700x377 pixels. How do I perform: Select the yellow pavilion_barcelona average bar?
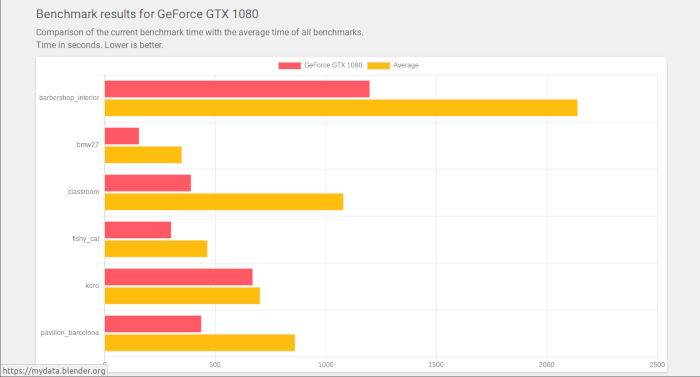click(200, 343)
